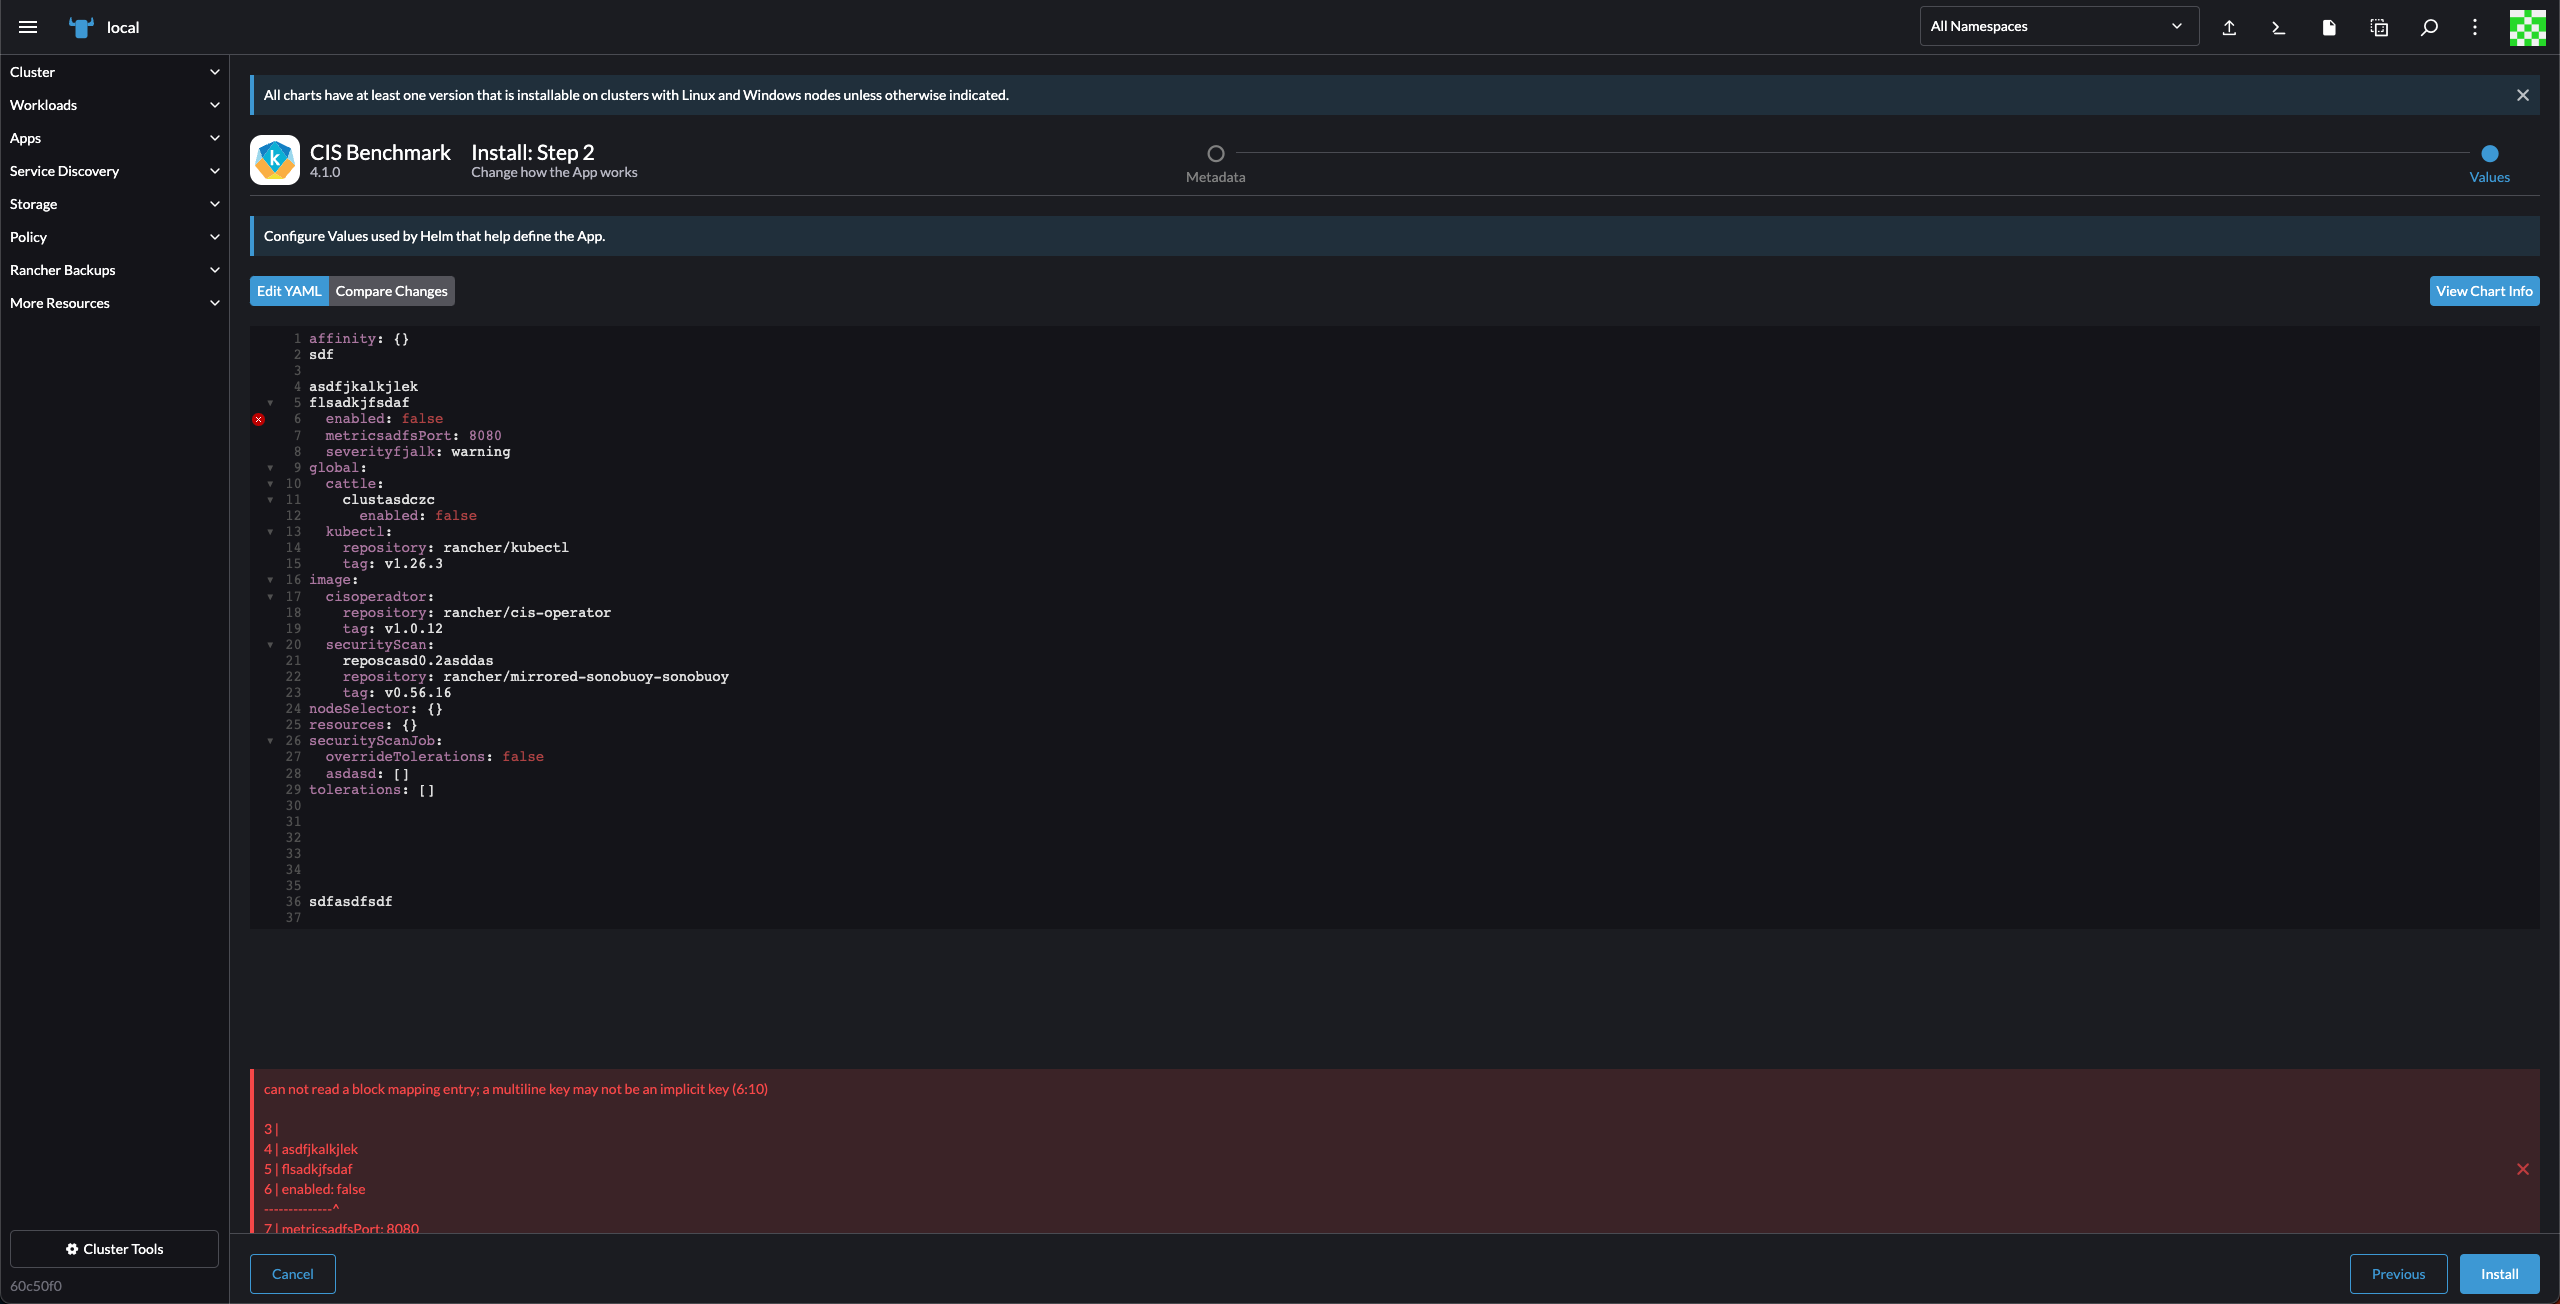The width and height of the screenshot is (2560, 1304).
Task: Open Cluster Tools
Action: (x=114, y=1248)
